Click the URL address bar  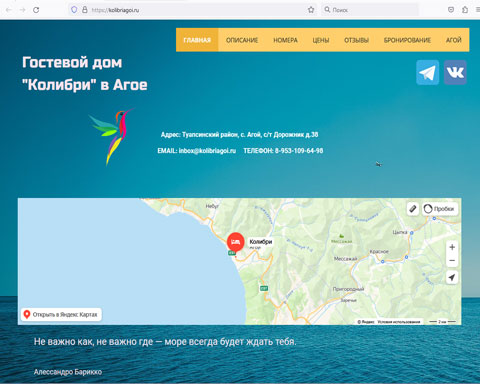coord(193,10)
